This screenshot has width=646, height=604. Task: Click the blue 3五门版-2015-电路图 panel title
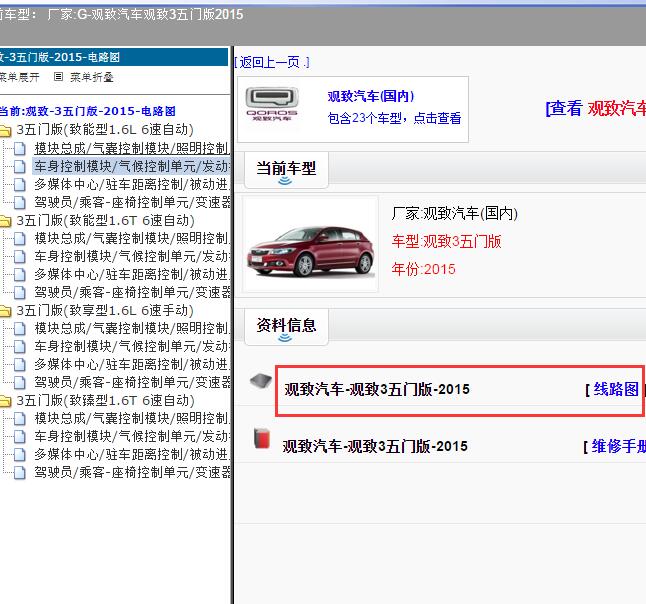(114, 57)
